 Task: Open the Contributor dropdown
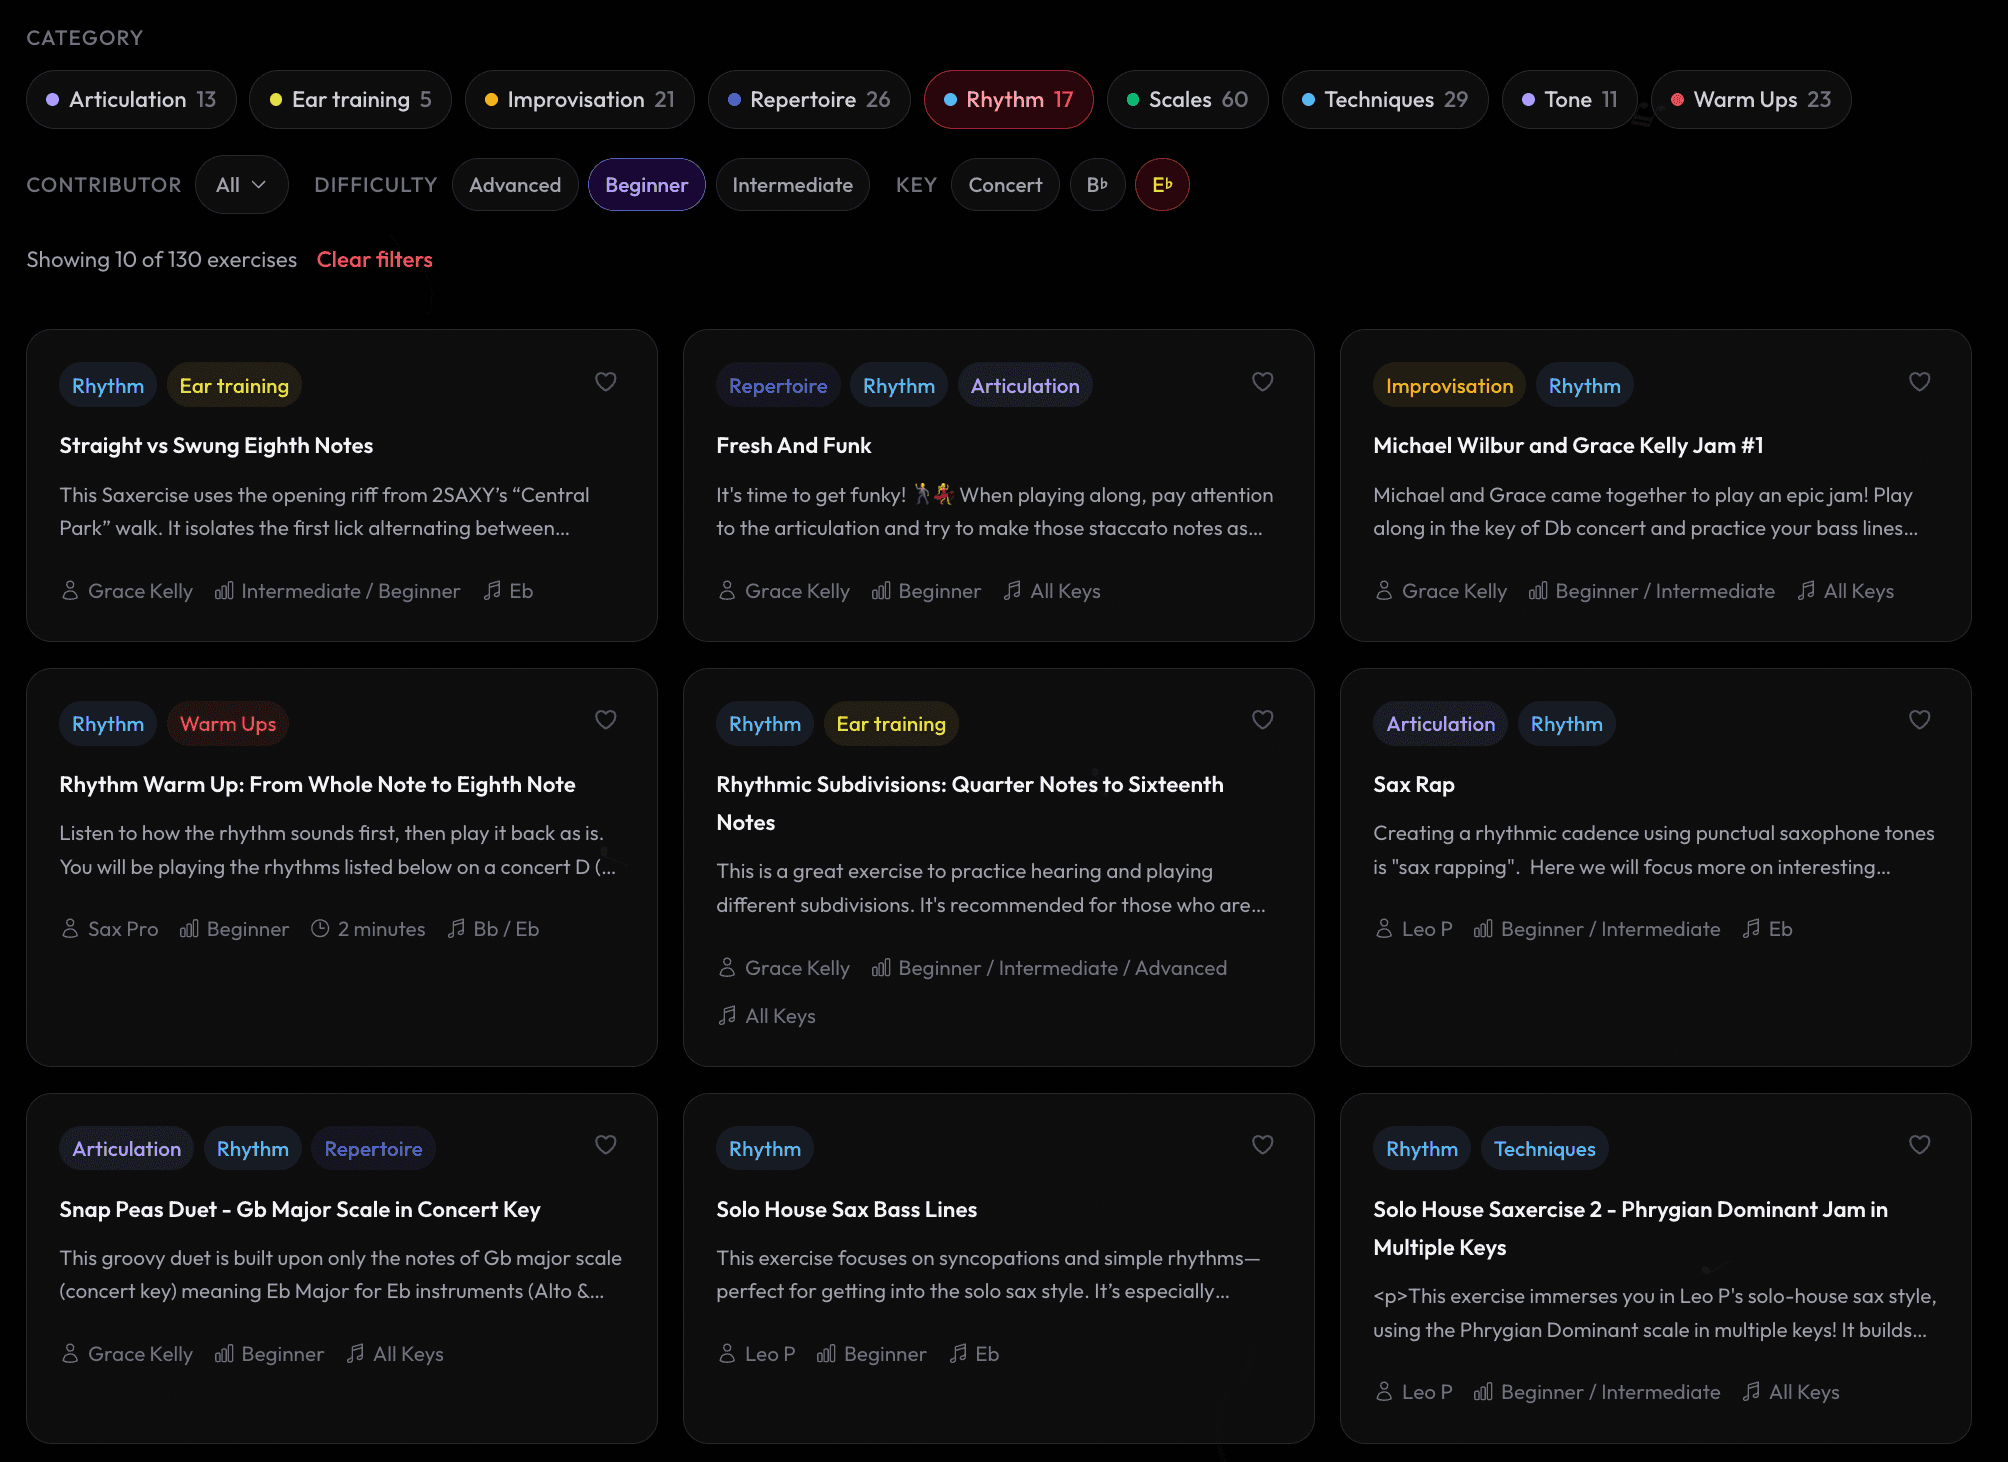pyautogui.click(x=242, y=184)
